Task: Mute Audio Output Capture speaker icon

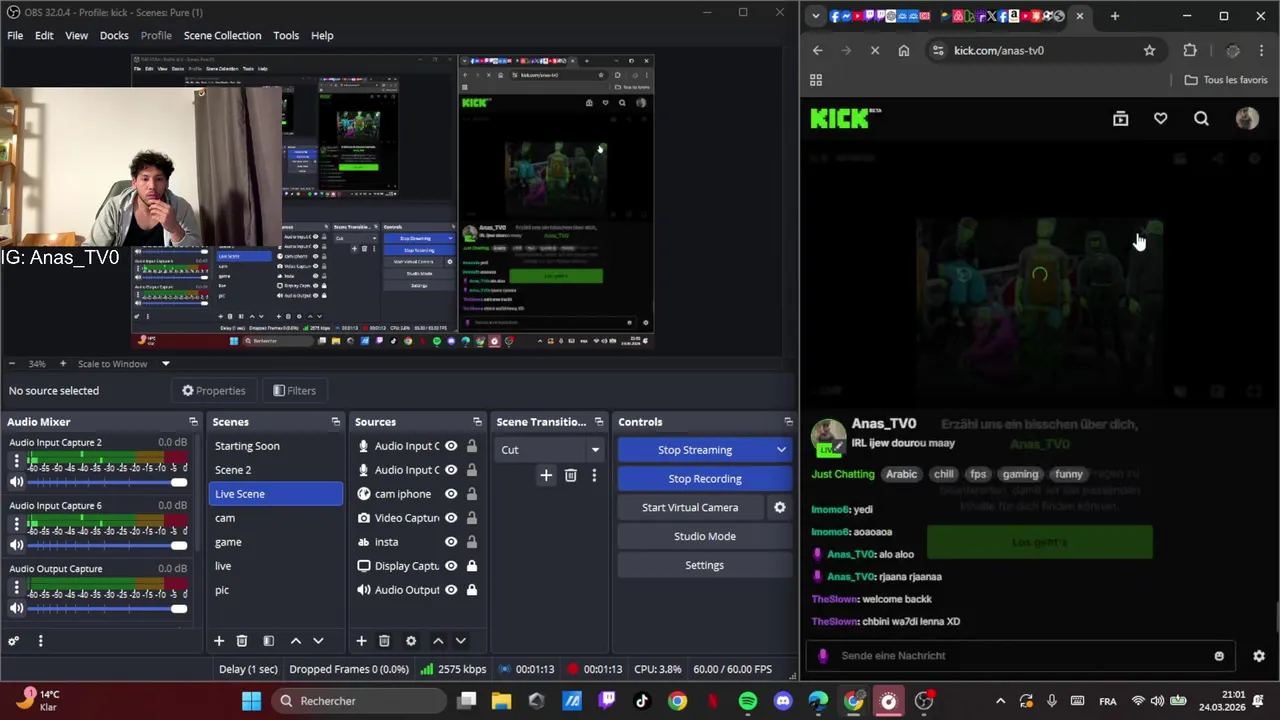Action: click(x=16, y=608)
